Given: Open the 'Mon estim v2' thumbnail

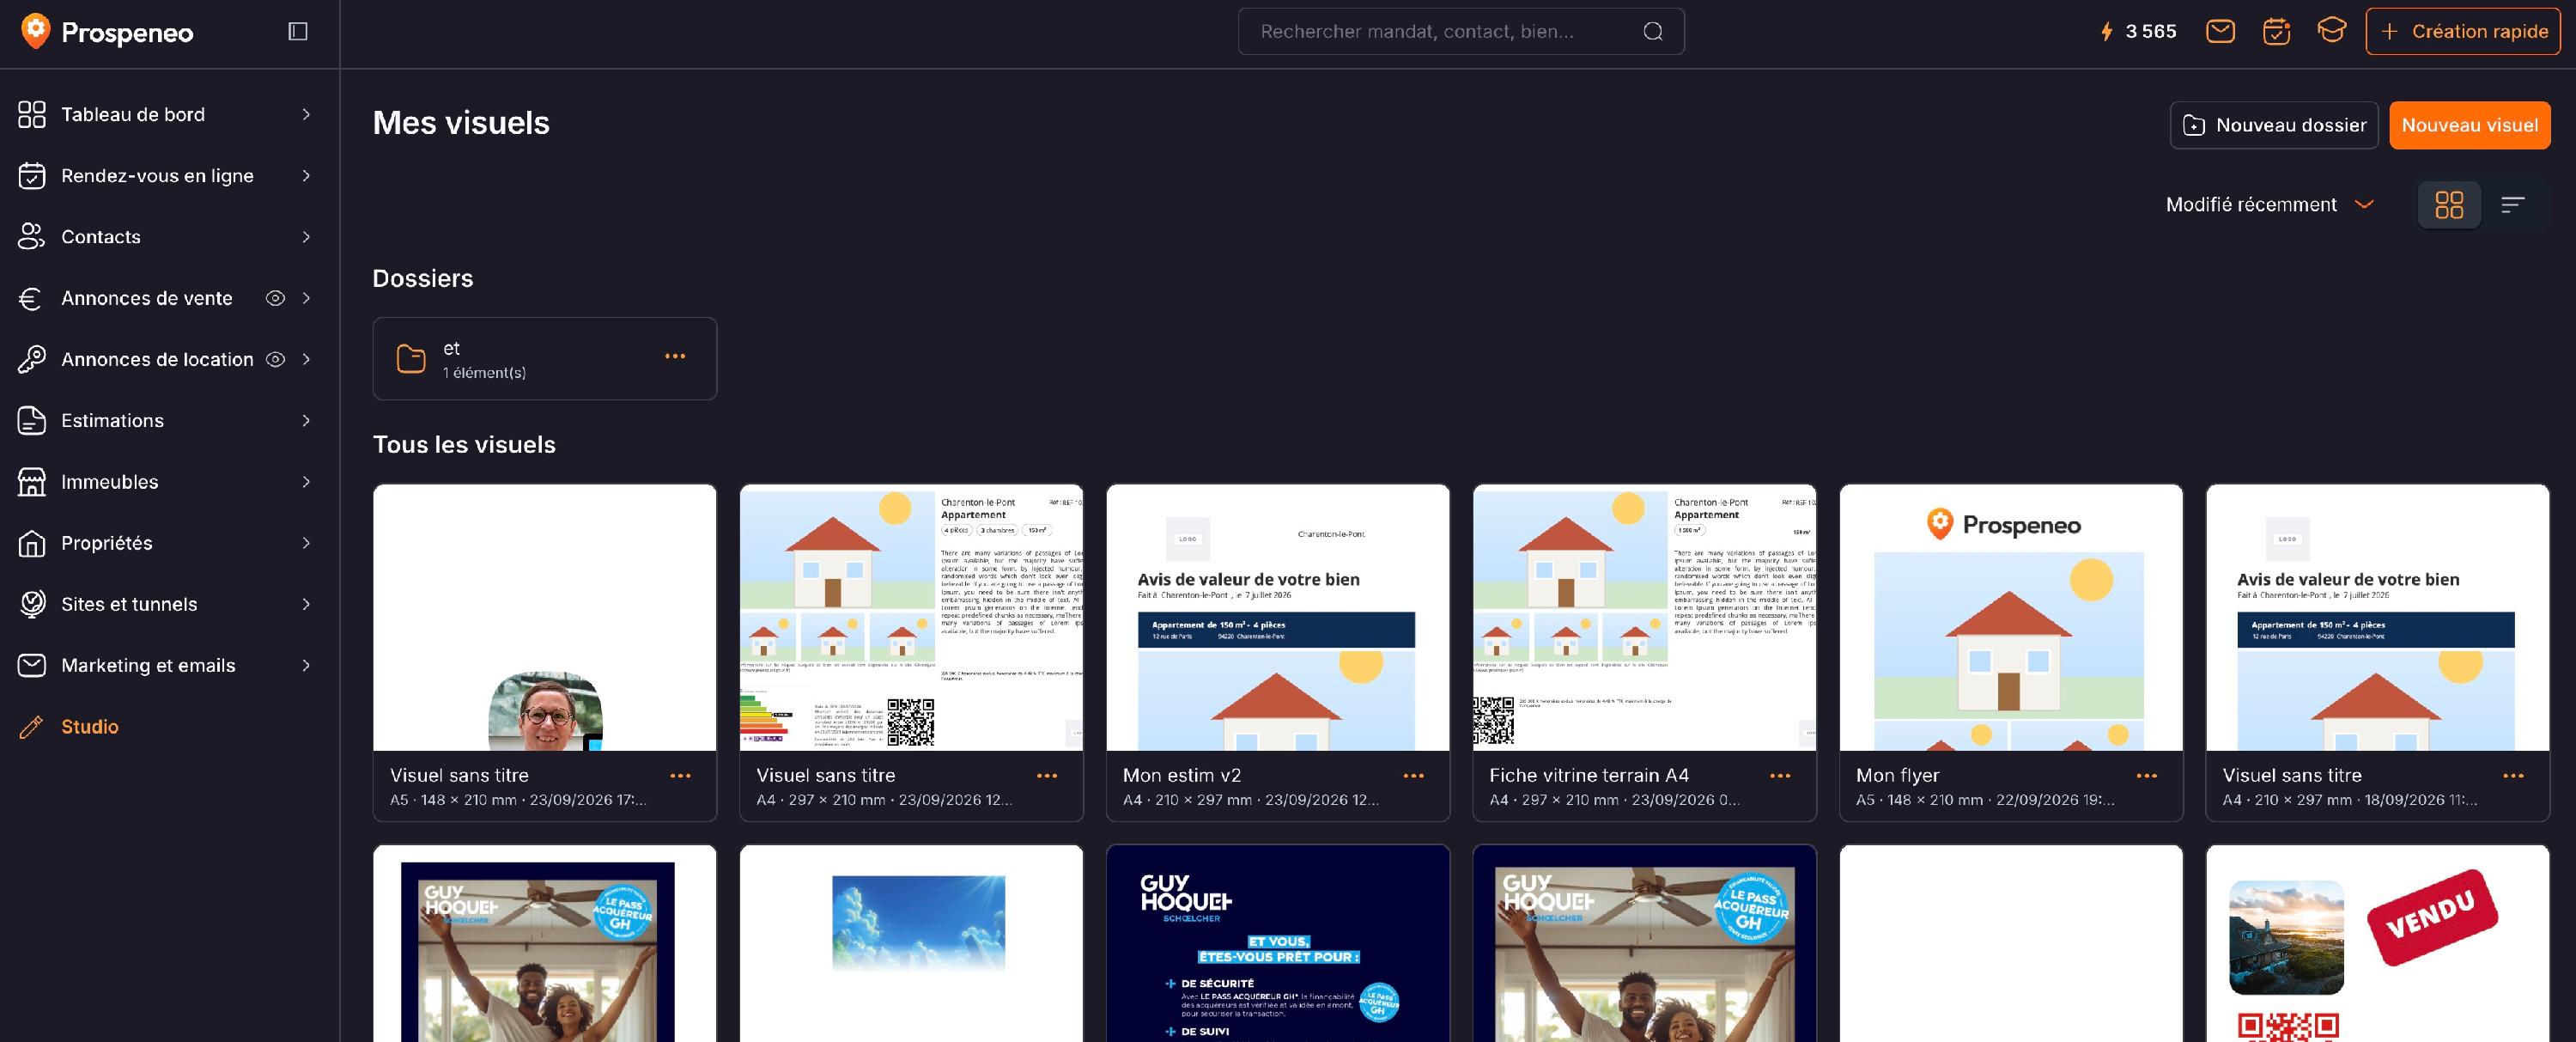Looking at the screenshot, I should pyautogui.click(x=1277, y=618).
